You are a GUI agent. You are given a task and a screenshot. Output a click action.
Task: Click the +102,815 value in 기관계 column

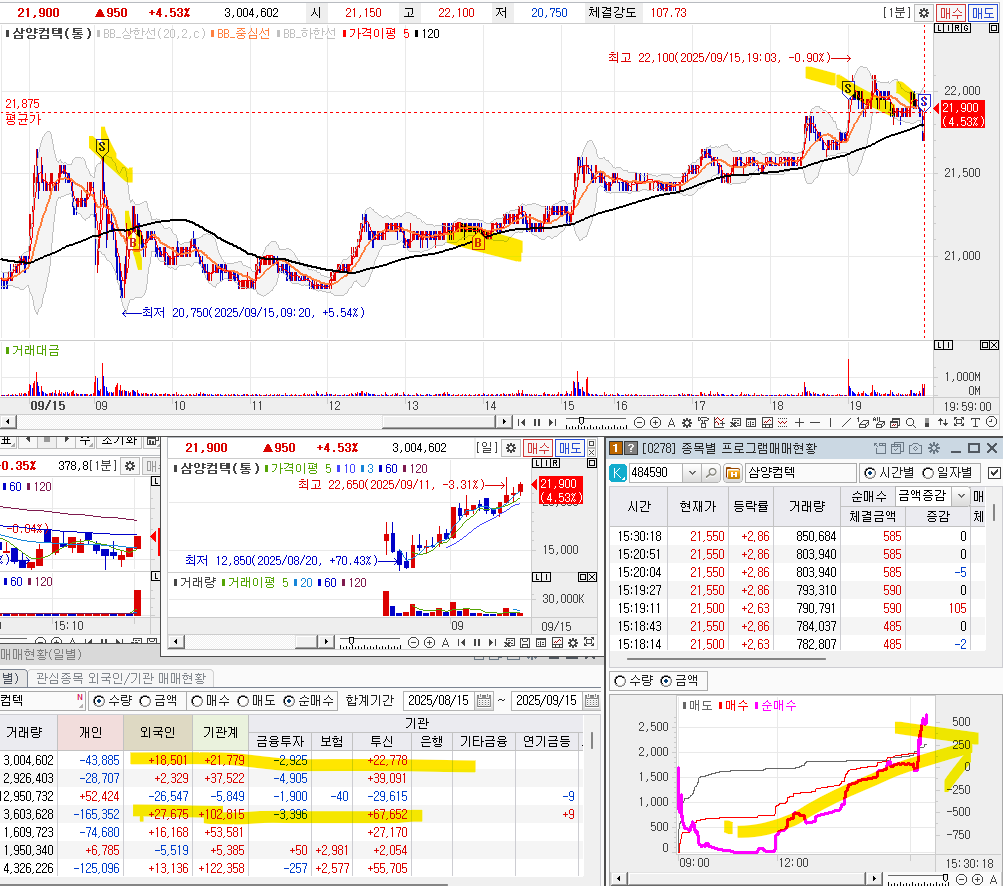[x=221, y=814]
